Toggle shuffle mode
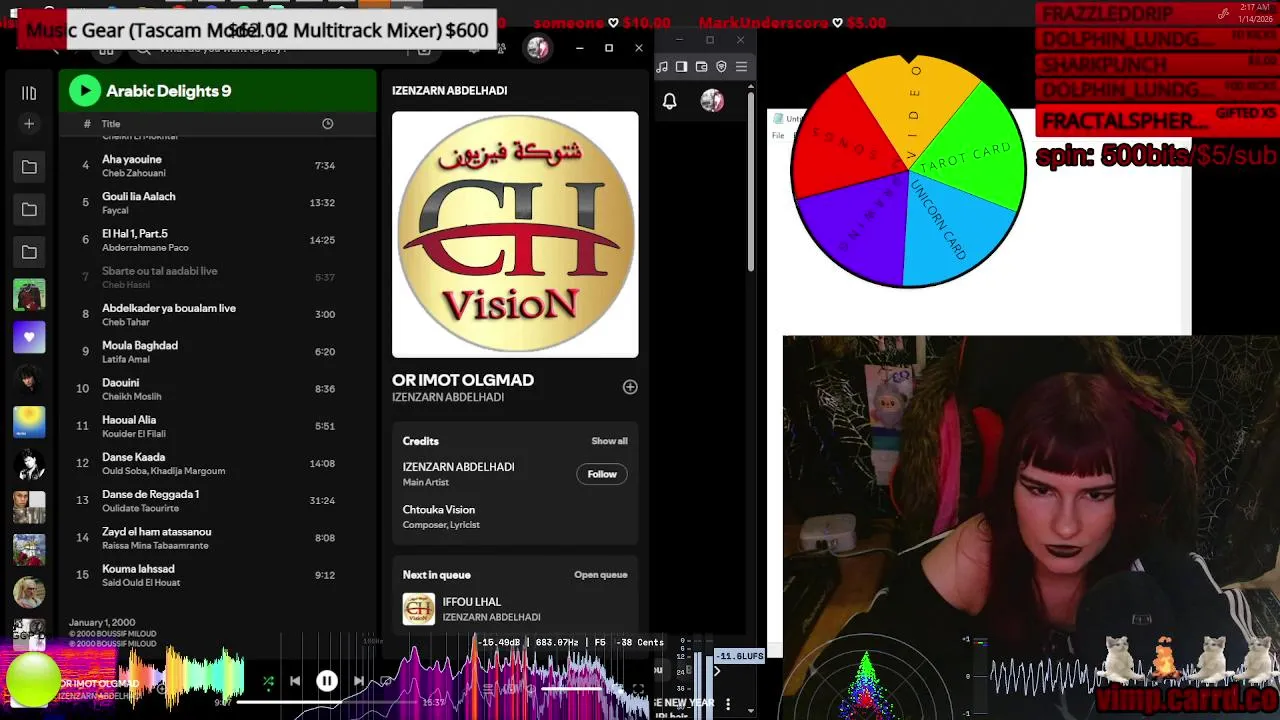This screenshot has width=1280, height=720. [268, 681]
